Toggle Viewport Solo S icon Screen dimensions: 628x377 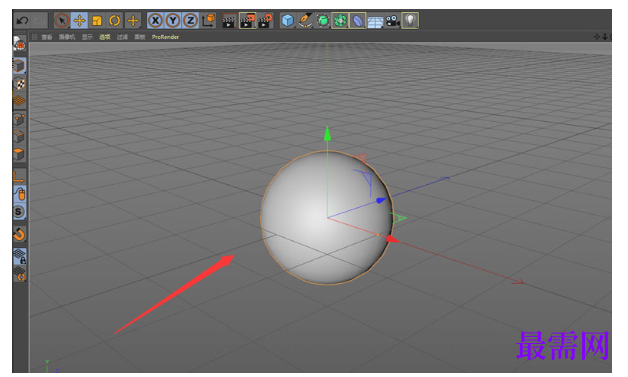[19, 212]
